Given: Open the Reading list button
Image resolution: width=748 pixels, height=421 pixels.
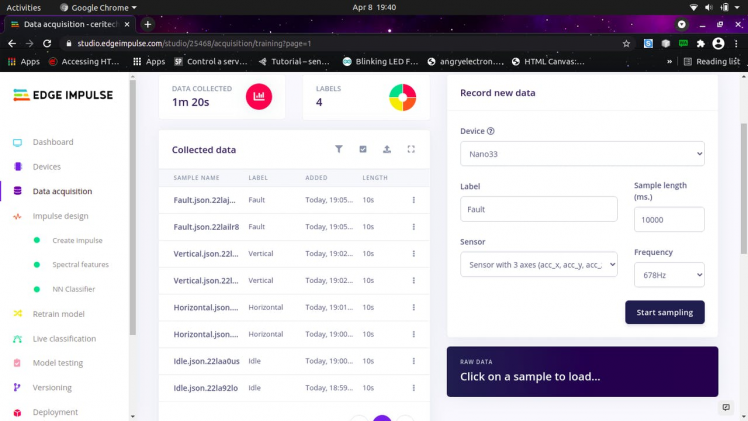Looking at the screenshot, I should (x=711, y=62).
